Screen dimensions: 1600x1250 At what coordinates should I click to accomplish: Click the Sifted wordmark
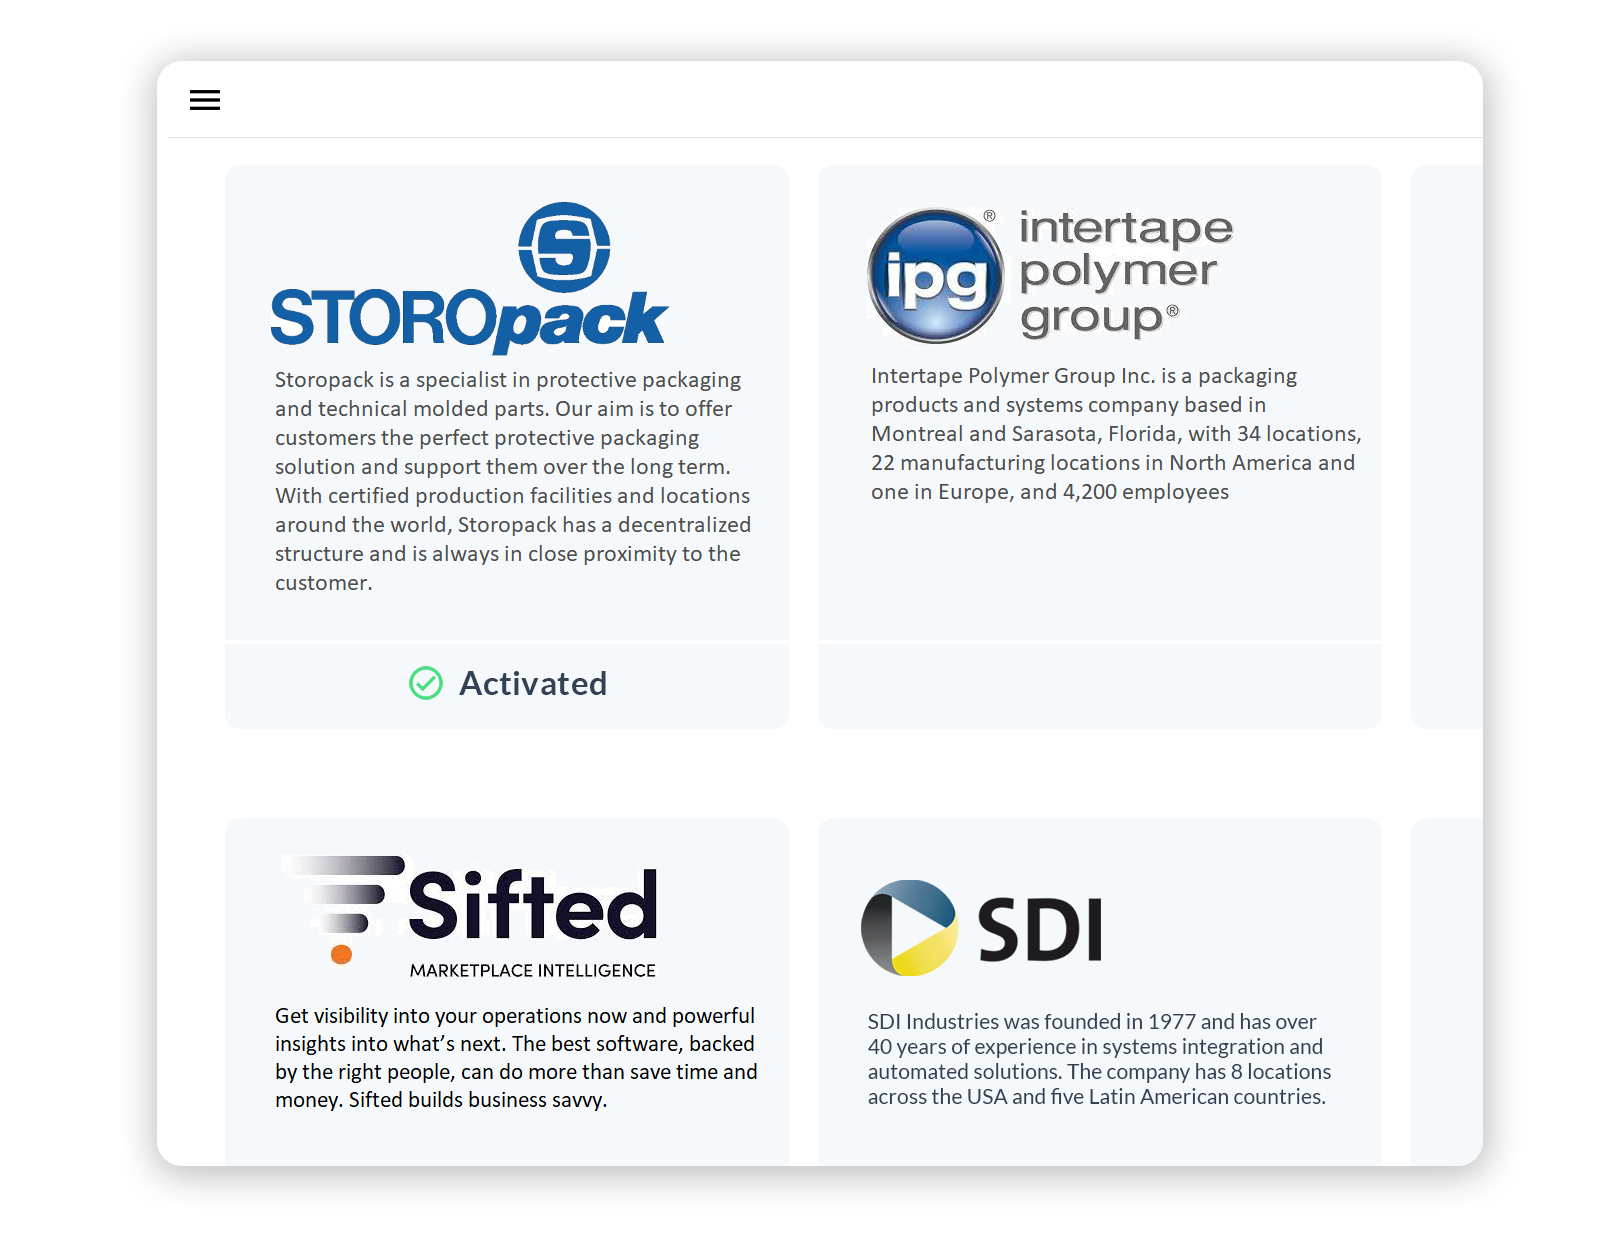pos(532,906)
